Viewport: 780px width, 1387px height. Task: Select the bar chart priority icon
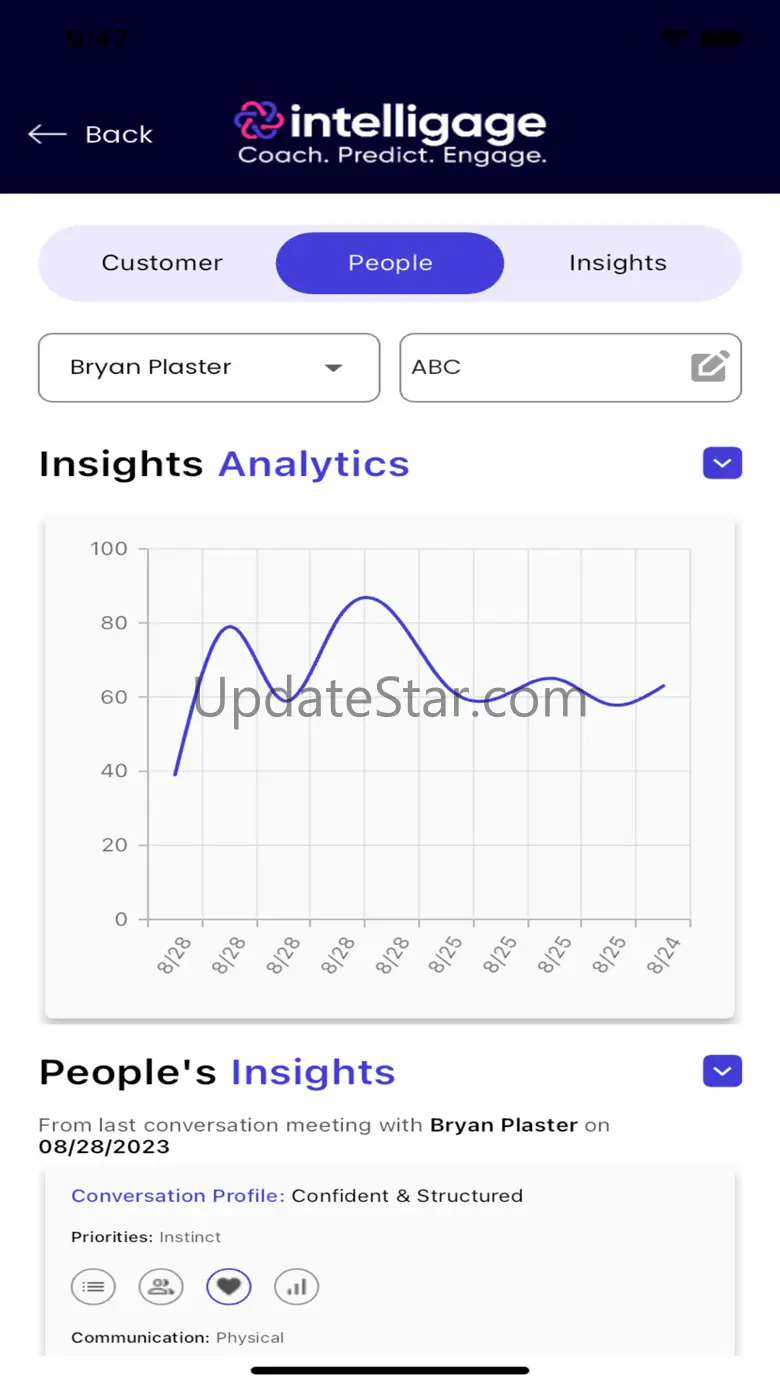297,1287
